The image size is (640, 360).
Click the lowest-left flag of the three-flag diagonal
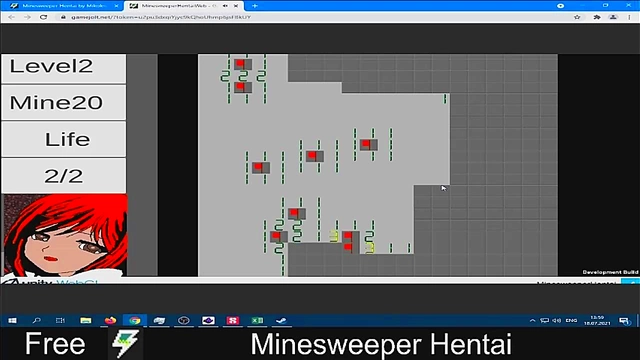261,167
